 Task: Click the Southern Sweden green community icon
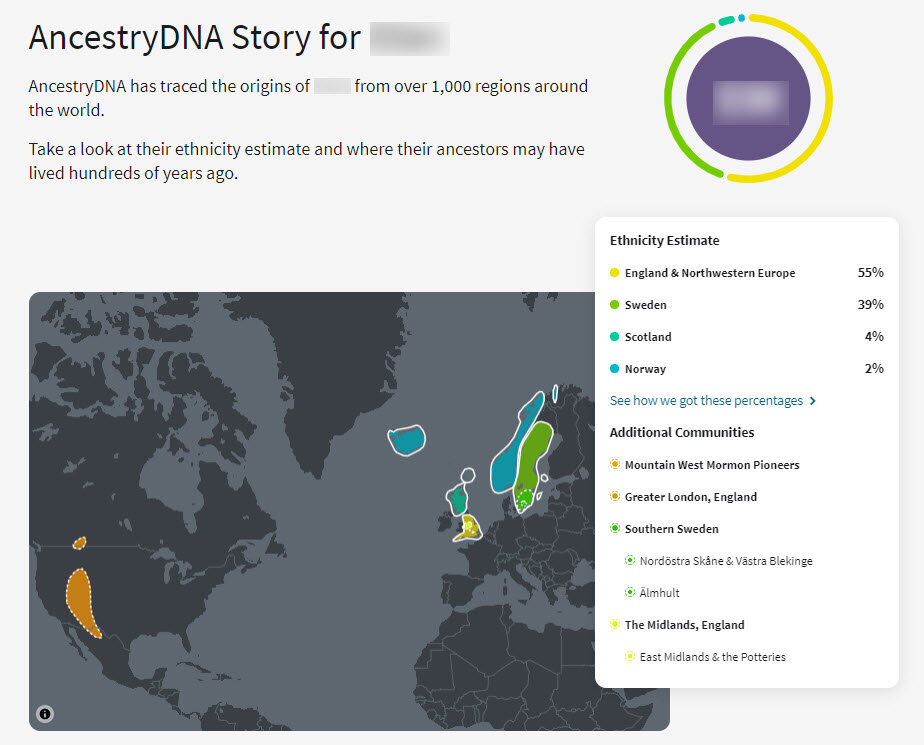pos(615,528)
